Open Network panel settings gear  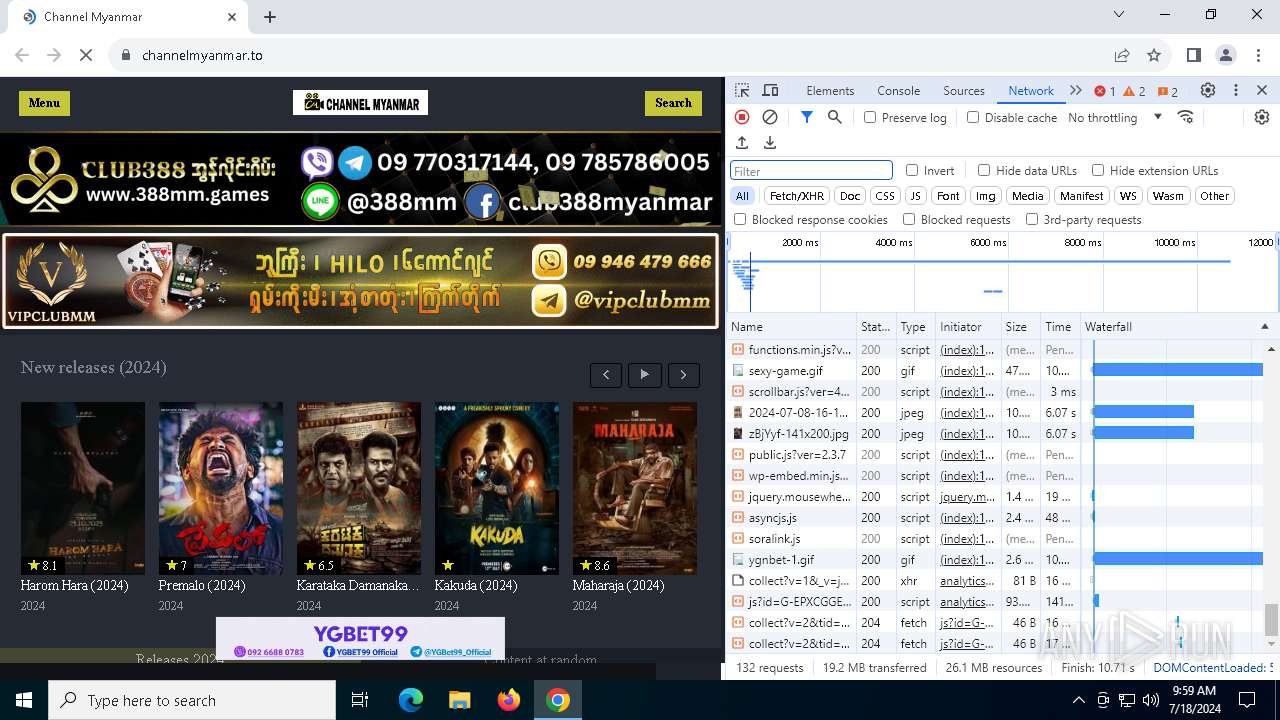tap(1262, 117)
